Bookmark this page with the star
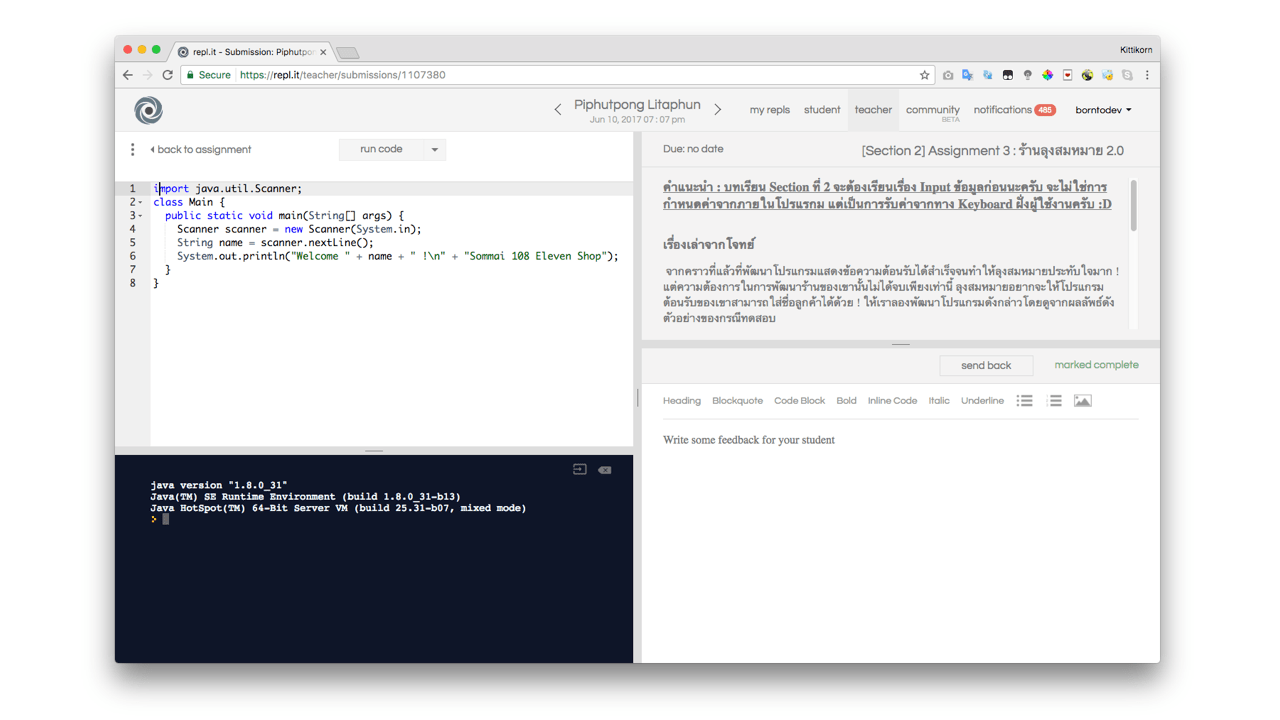Screen dimensions: 1280x720 [x=924, y=75]
